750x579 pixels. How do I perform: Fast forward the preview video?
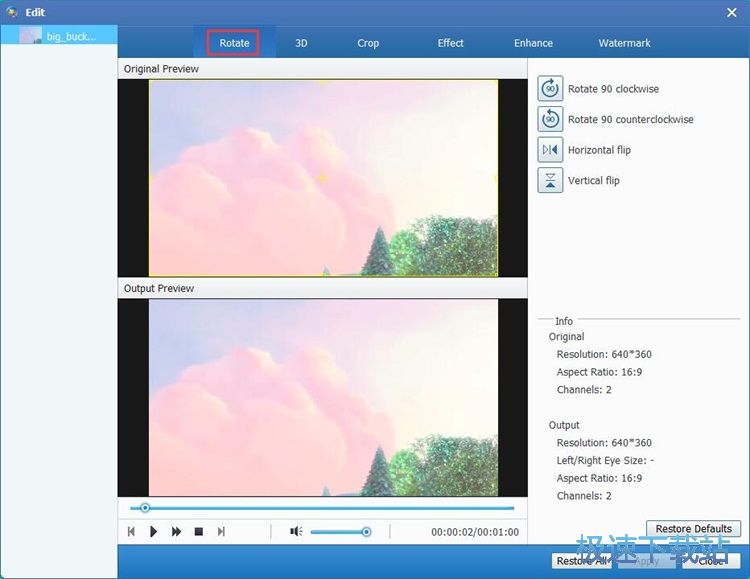(176, 532)
